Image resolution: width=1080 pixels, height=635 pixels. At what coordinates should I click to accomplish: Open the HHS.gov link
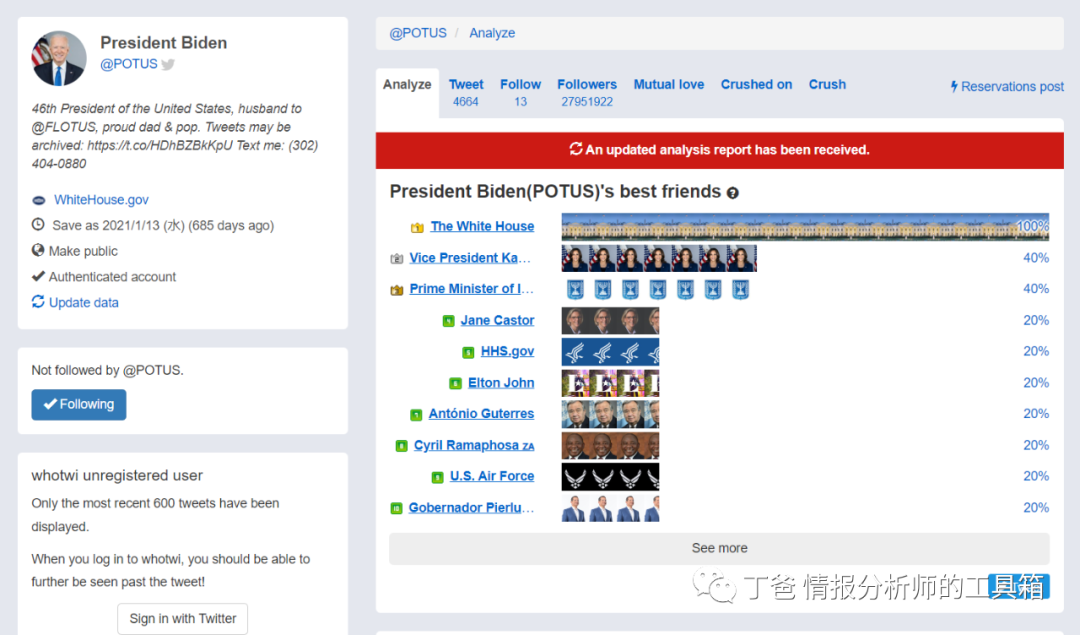point(508,351)
